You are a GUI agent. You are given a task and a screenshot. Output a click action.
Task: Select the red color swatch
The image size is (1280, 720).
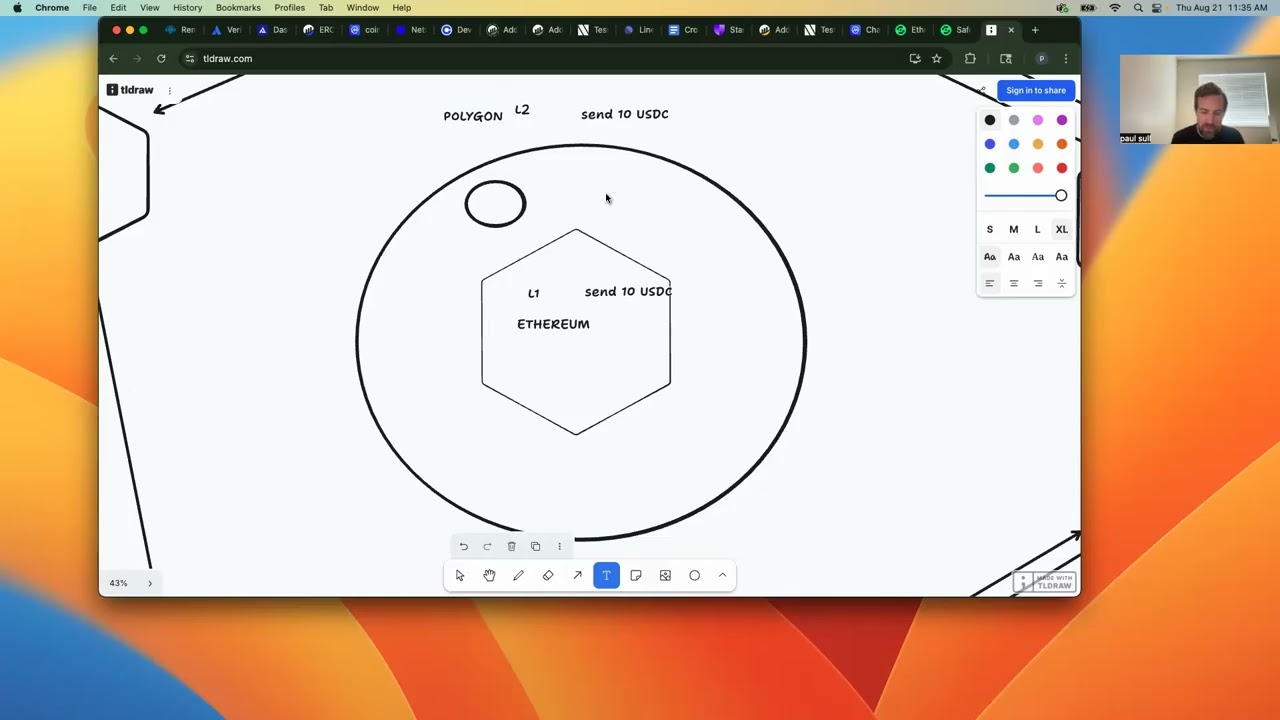click(1062, 168)
